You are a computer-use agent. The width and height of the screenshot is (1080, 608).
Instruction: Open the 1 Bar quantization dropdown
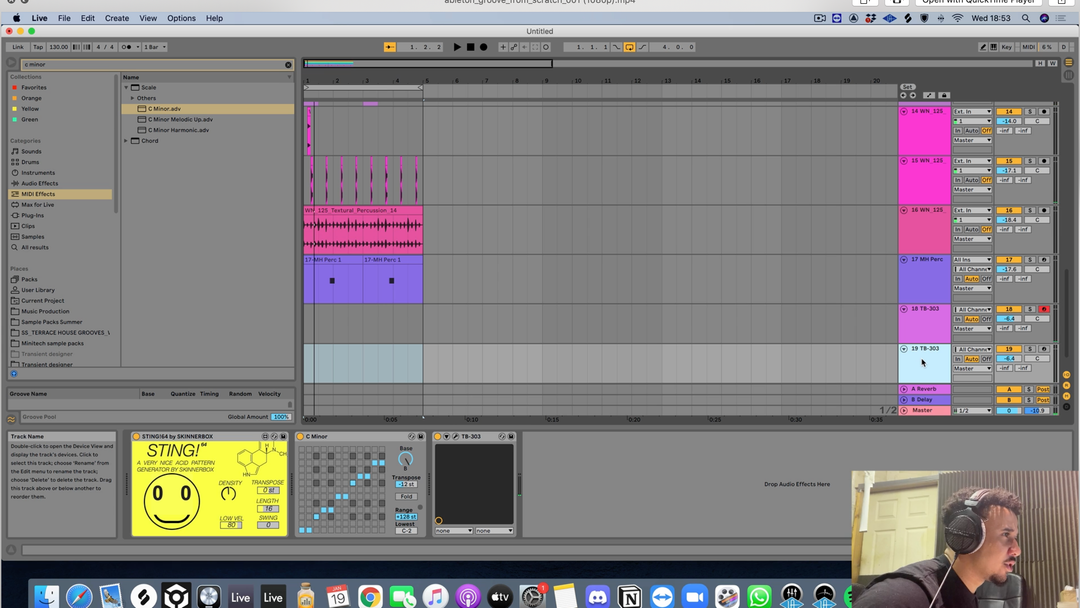point(155,47)
